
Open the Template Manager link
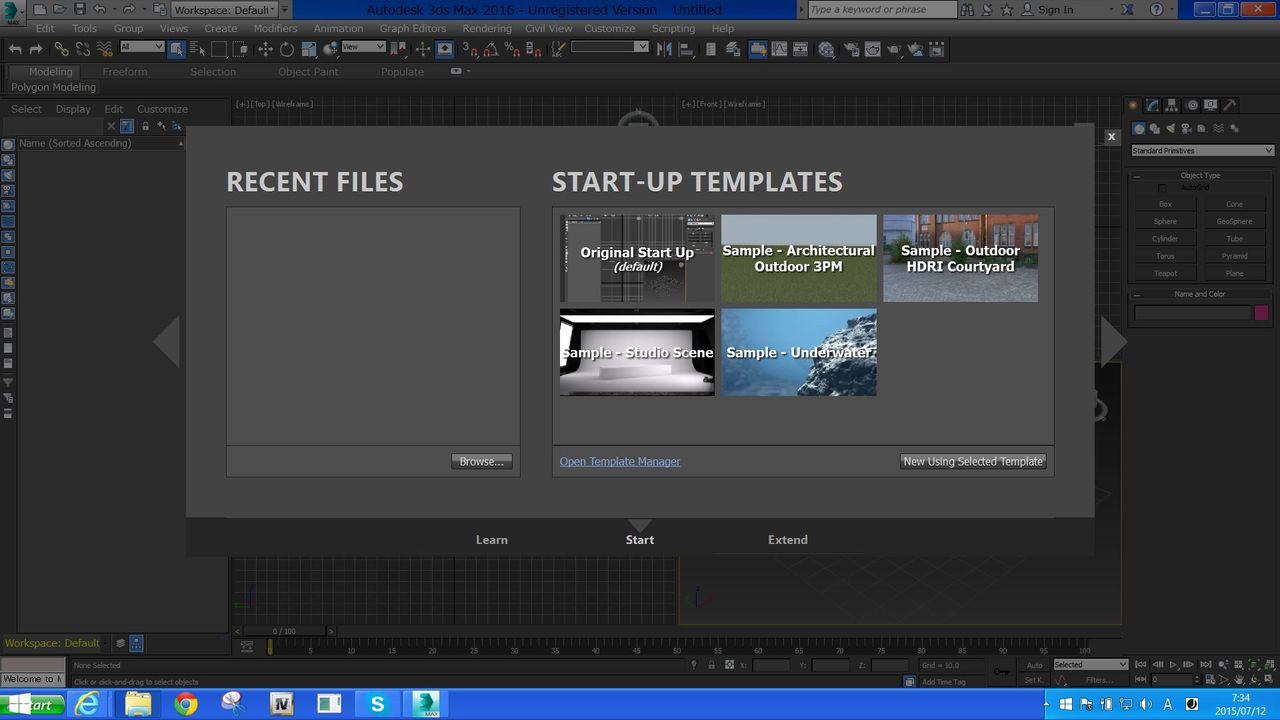[620, 462]
